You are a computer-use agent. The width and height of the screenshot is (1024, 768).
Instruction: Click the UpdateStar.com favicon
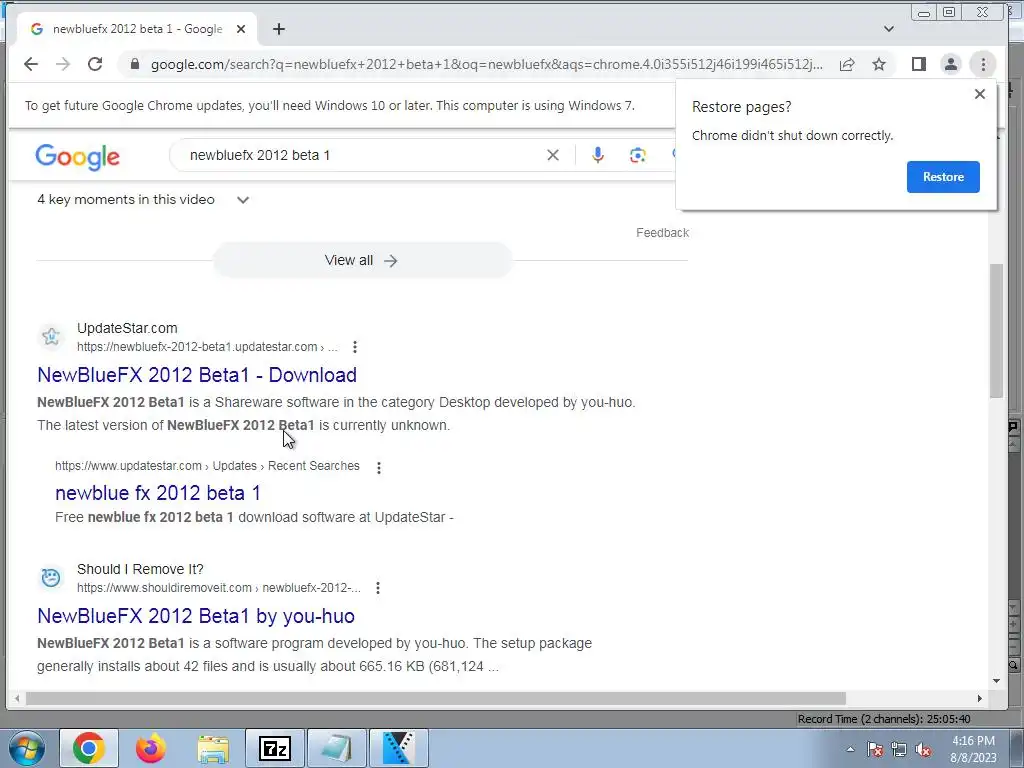click(51, 336)
